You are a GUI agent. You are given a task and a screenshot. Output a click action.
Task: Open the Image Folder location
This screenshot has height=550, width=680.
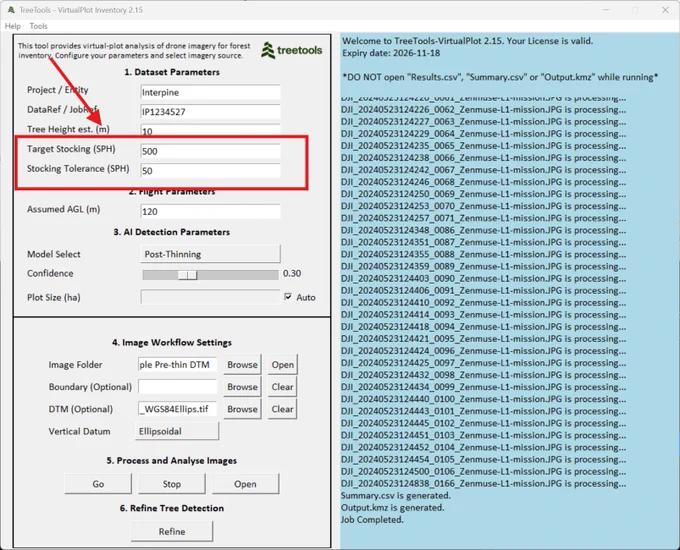[x=282, y=365]
